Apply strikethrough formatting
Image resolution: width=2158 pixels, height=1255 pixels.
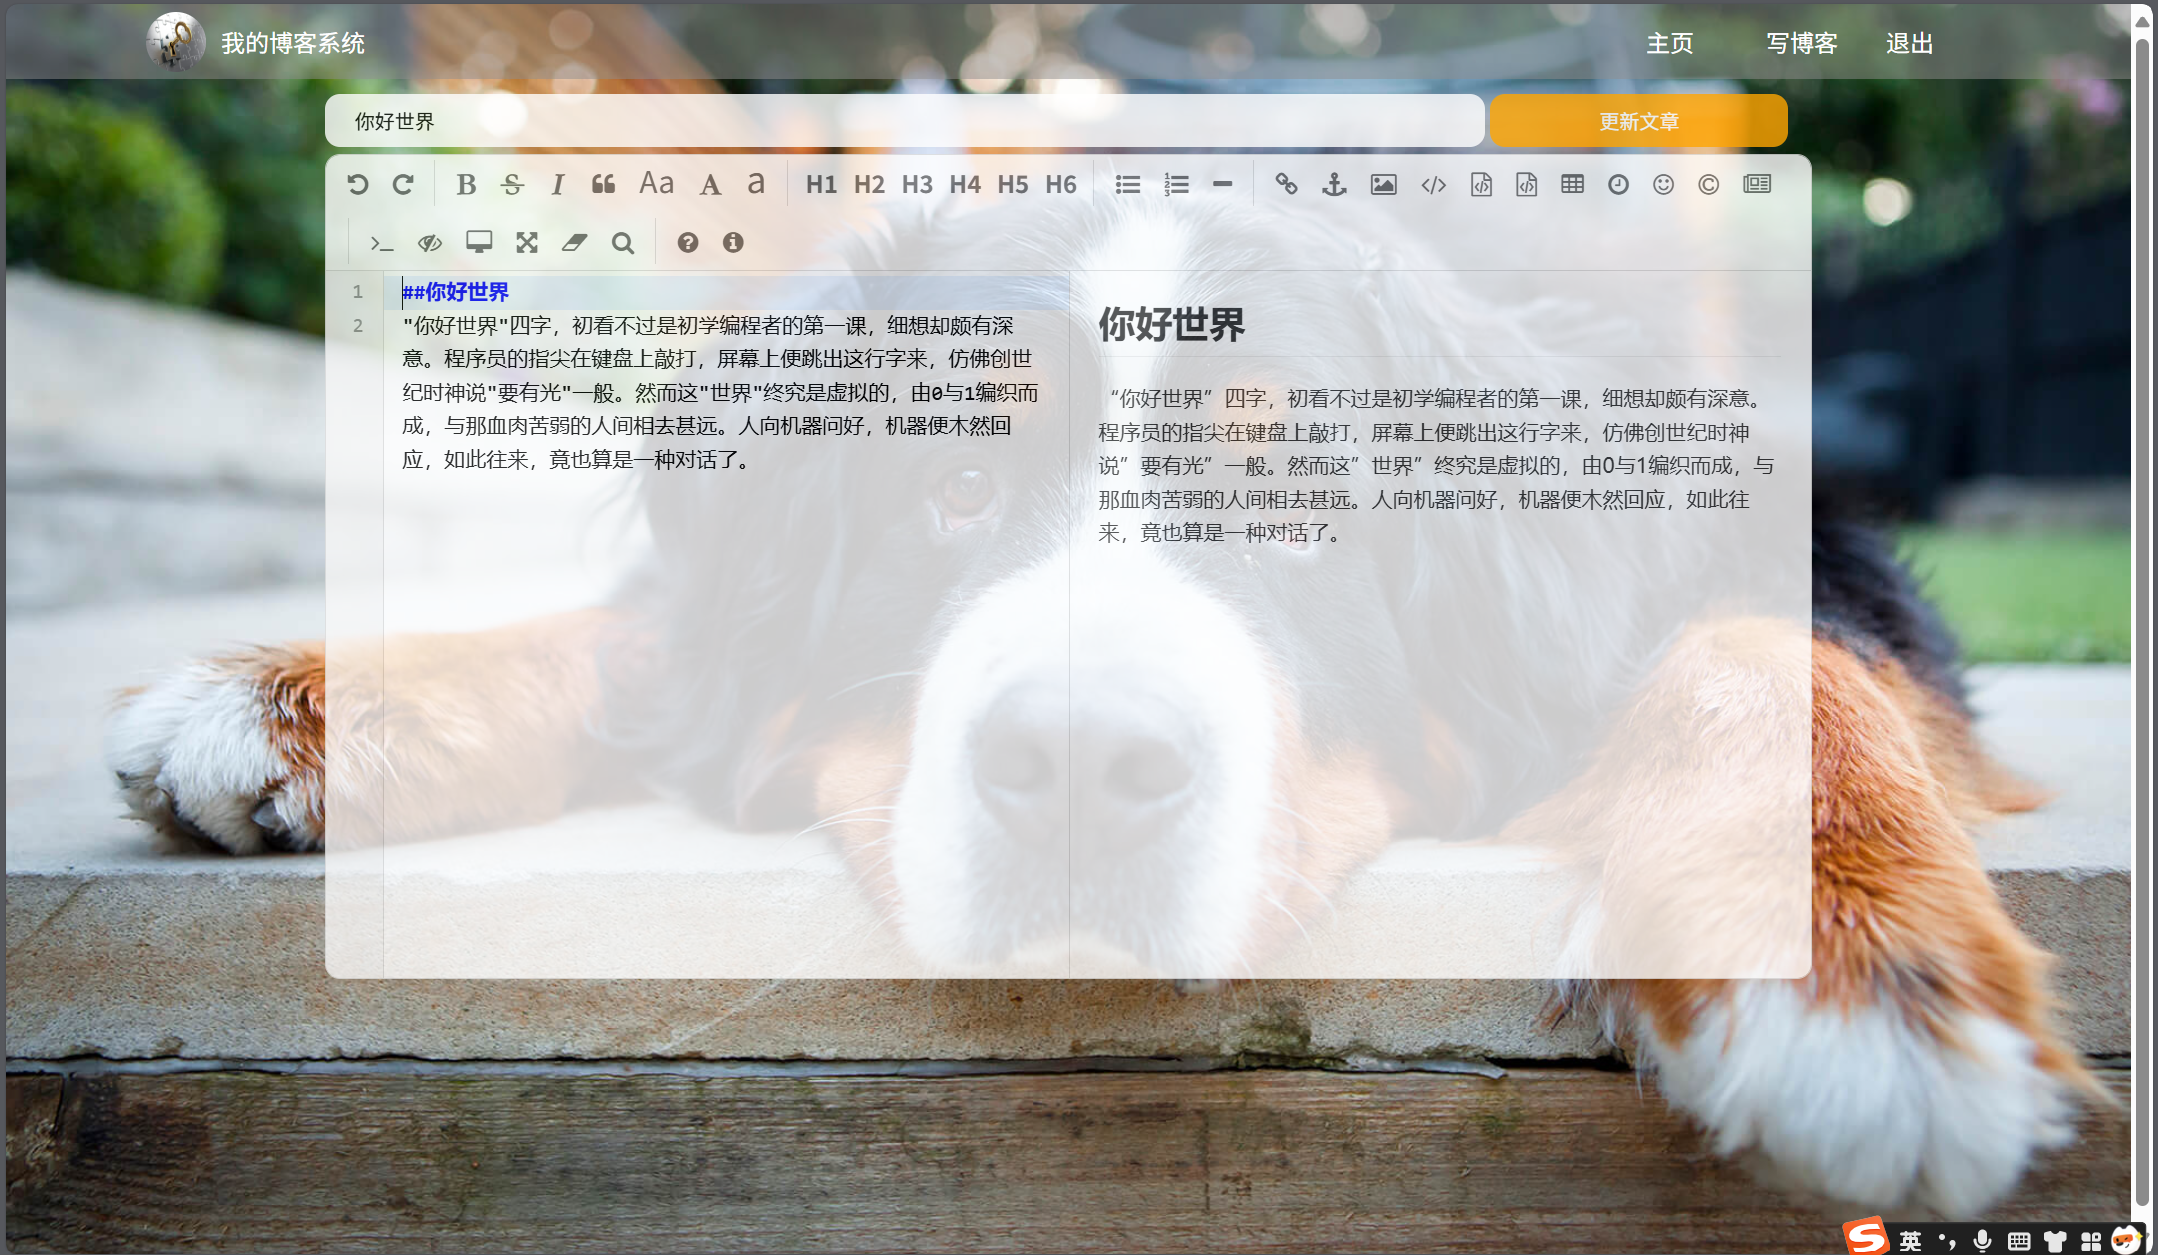[512, 184]
